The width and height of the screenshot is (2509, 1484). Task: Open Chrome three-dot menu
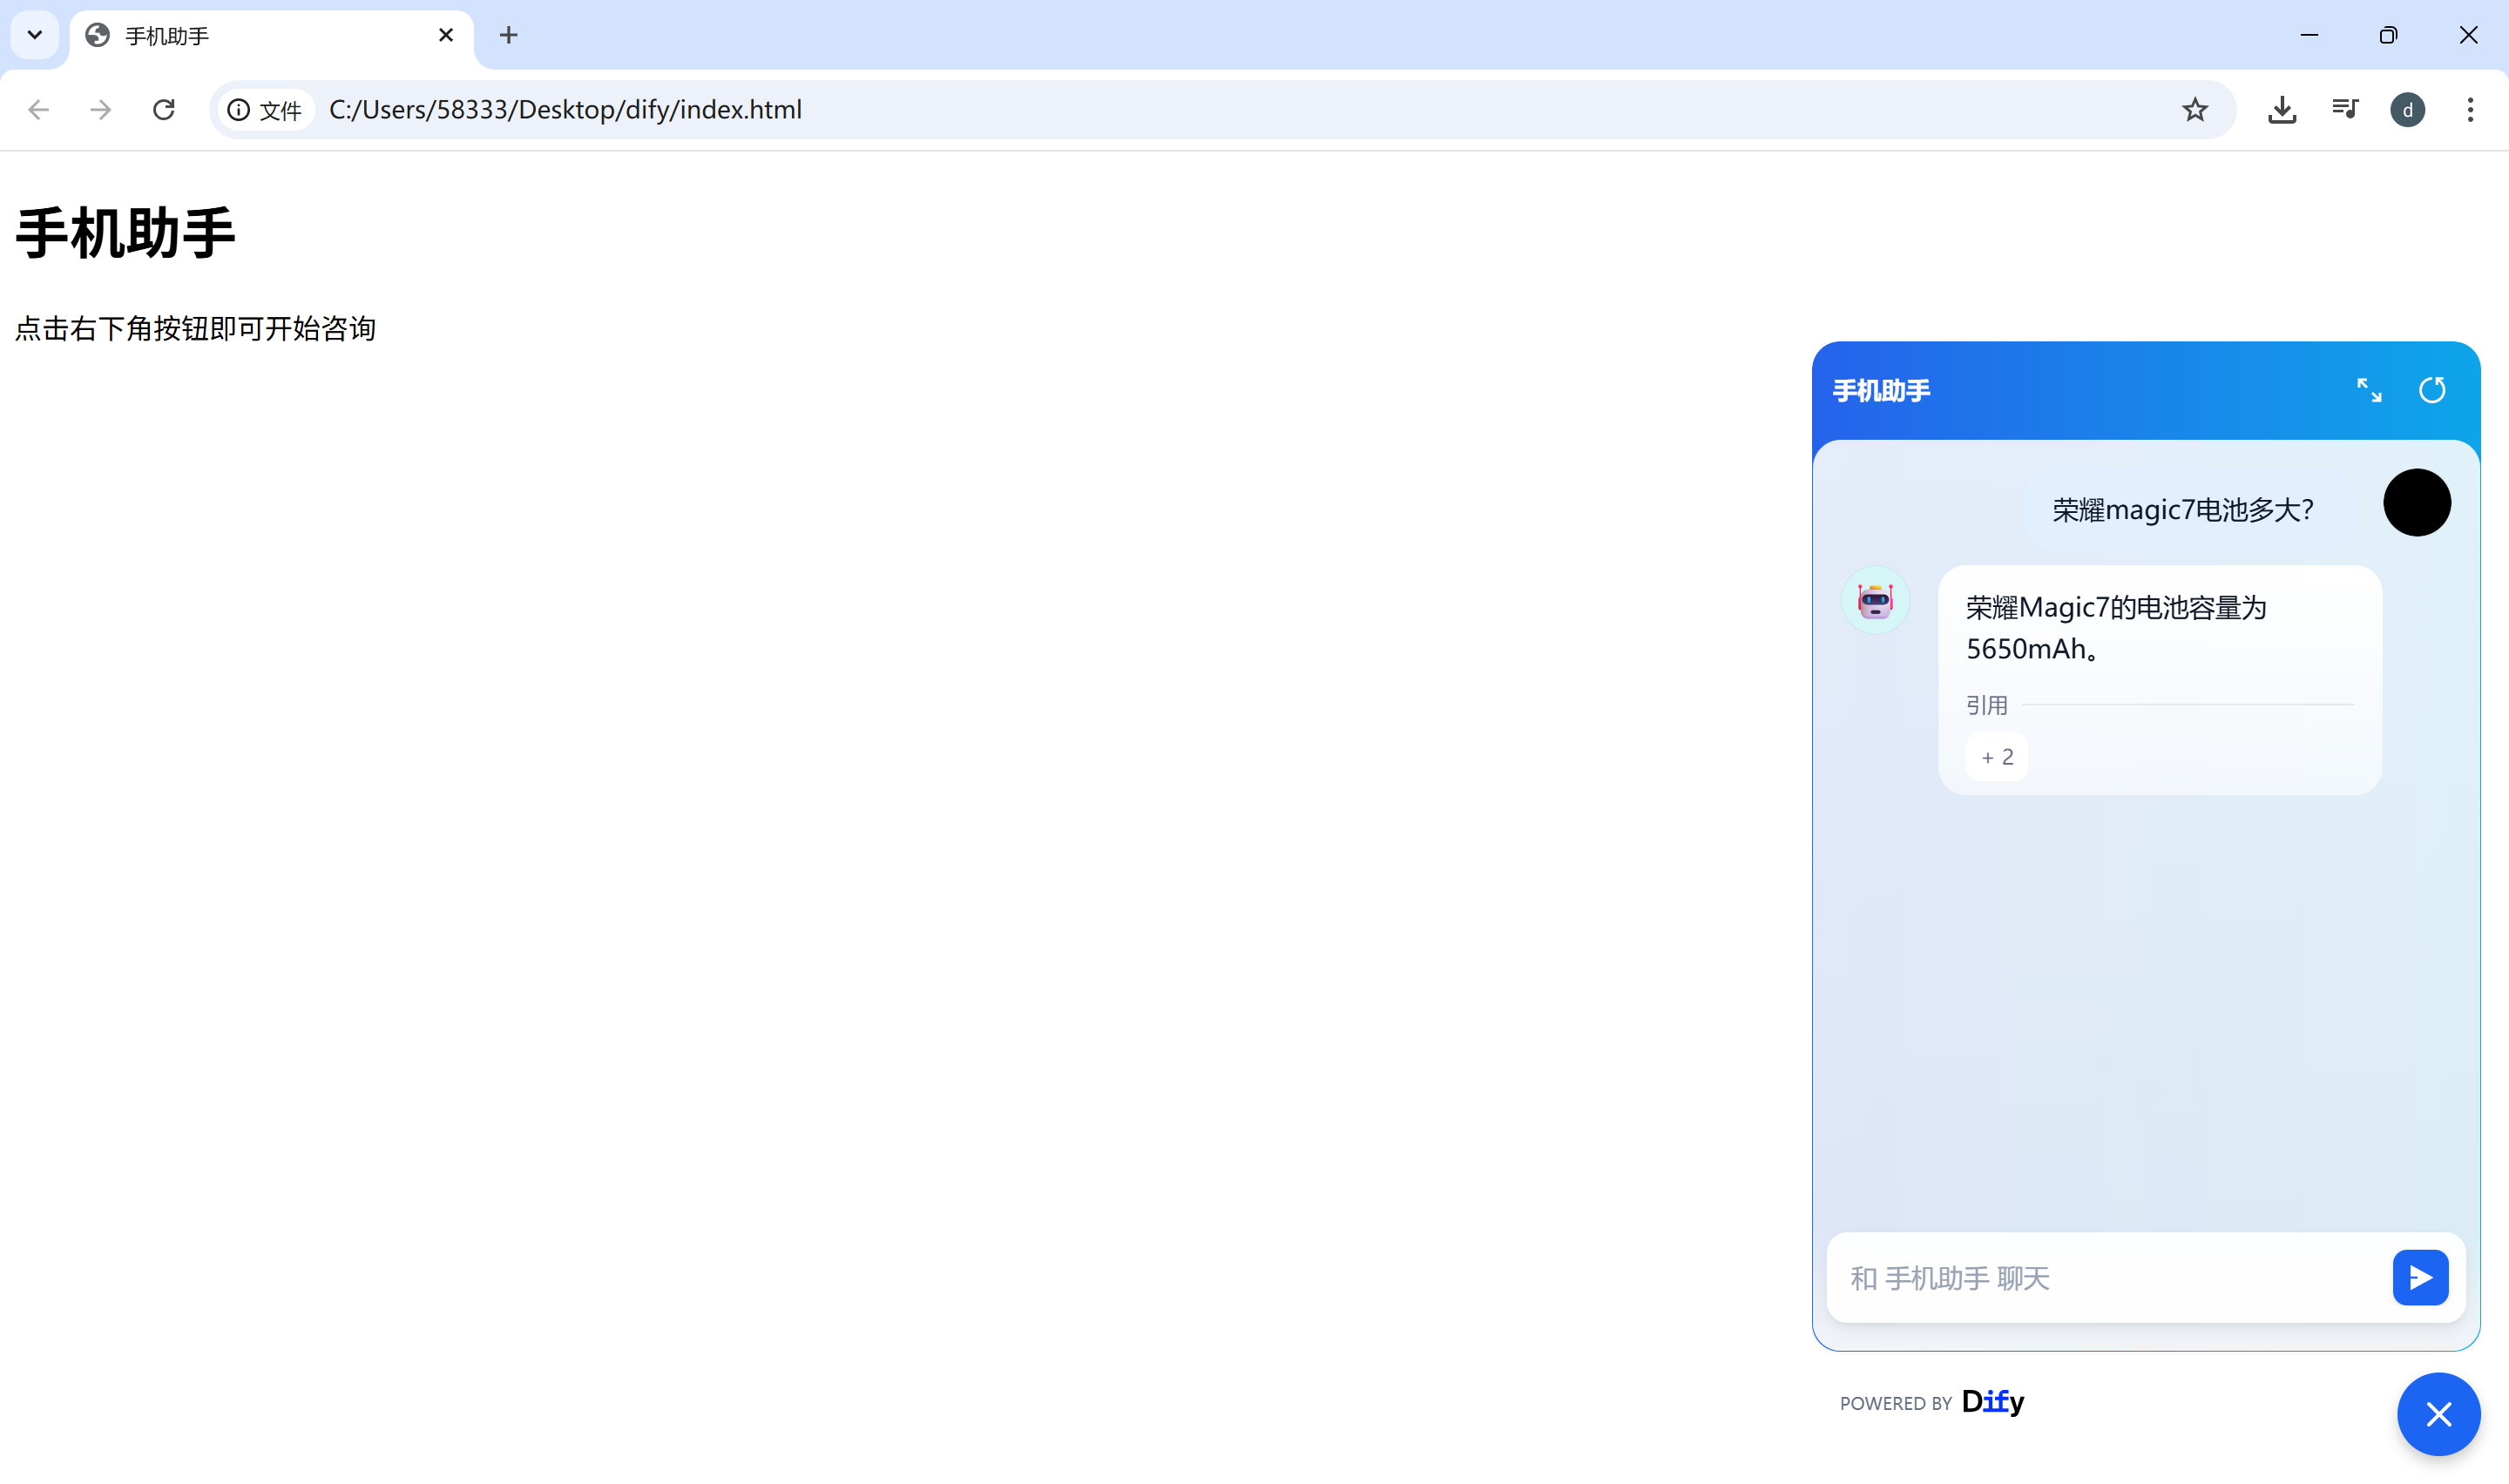pyautogui.click(x=2469, y=110)
